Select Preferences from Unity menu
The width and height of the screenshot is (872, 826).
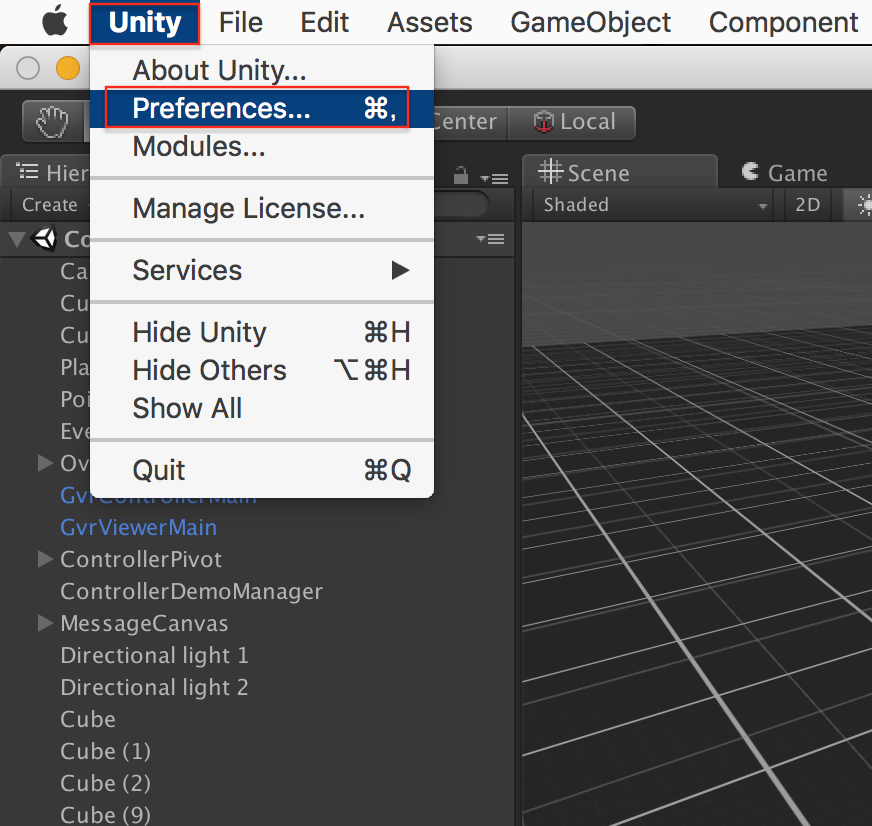click(262, 108)
